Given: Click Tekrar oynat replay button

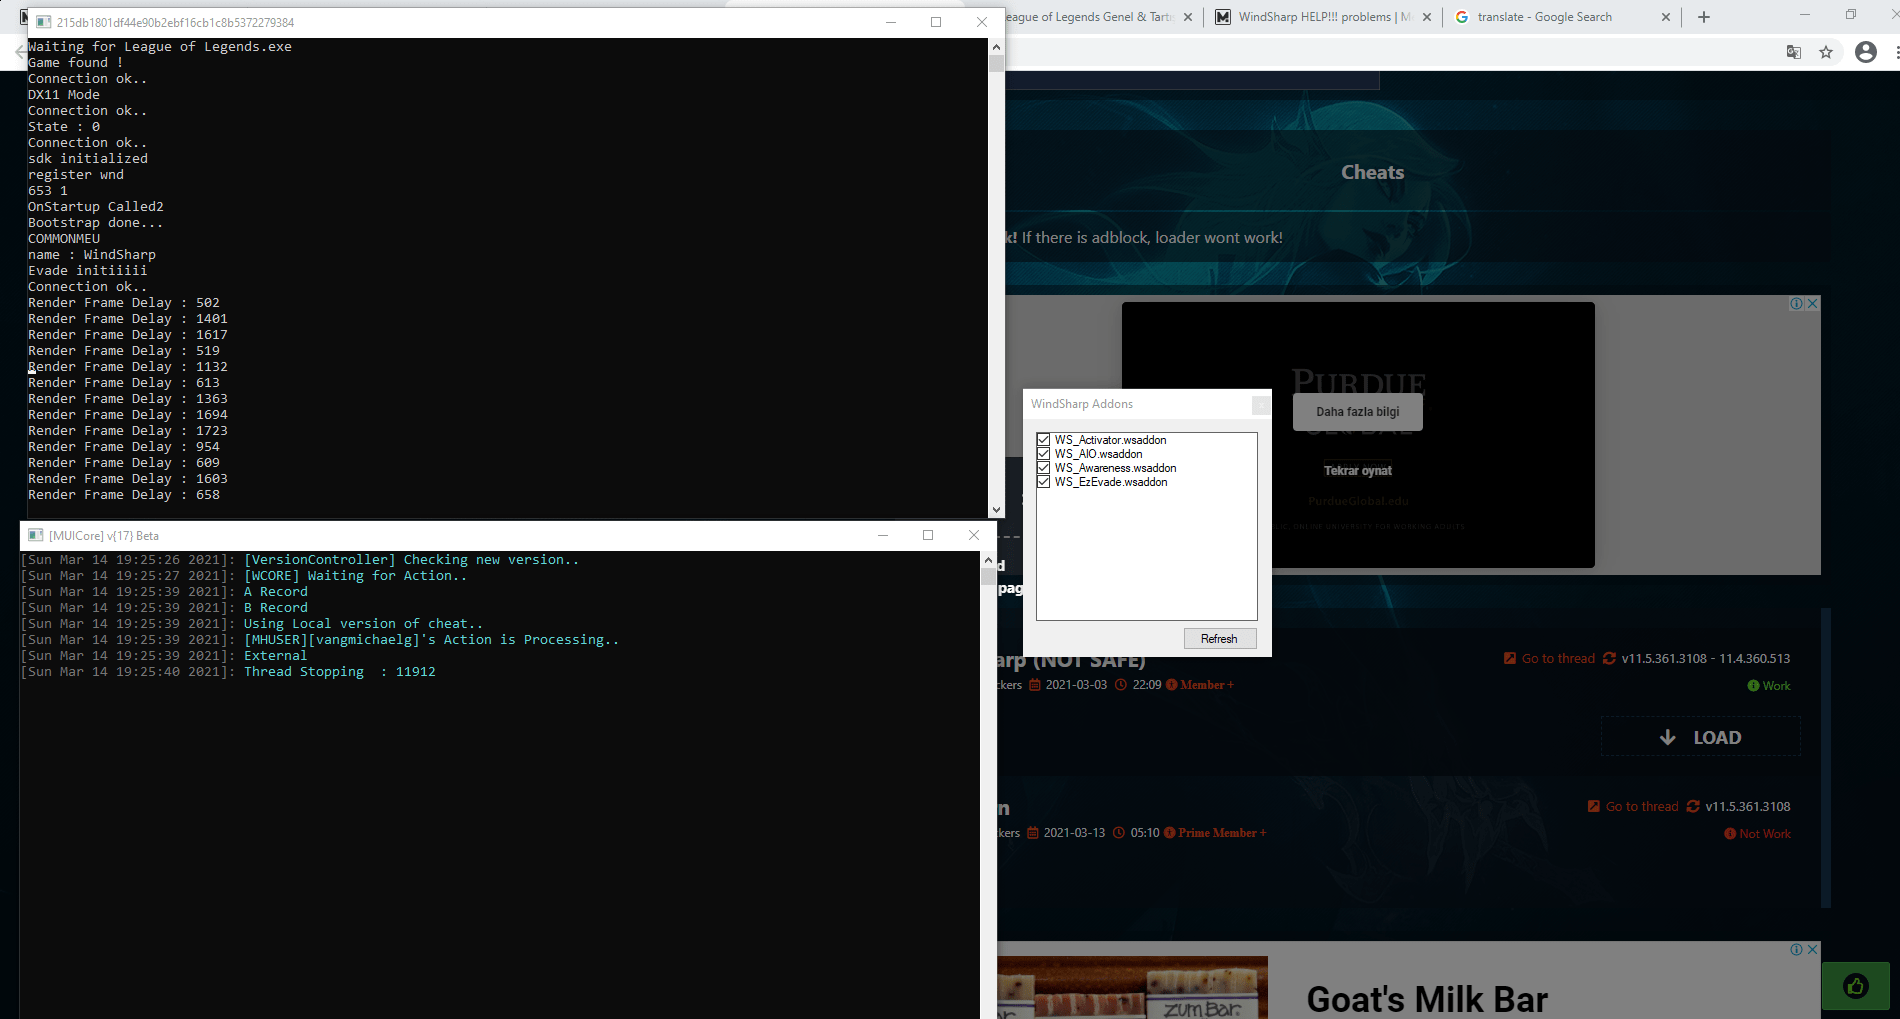Looking at the screenshot, I should pos(1358,471).
